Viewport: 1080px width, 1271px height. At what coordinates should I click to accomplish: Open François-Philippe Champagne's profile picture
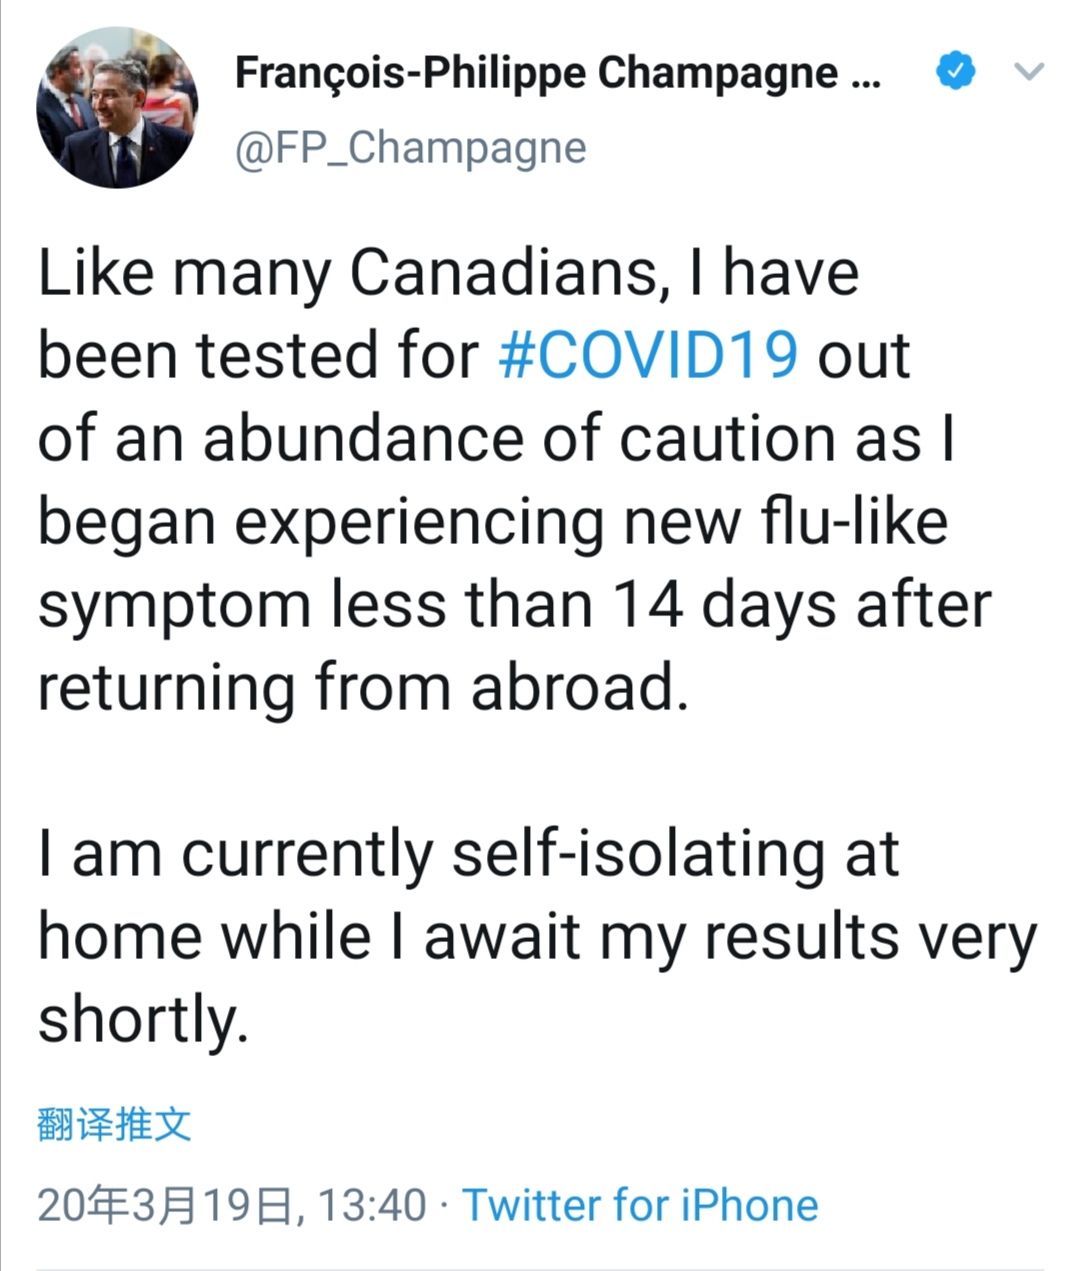tap(117, 108)
